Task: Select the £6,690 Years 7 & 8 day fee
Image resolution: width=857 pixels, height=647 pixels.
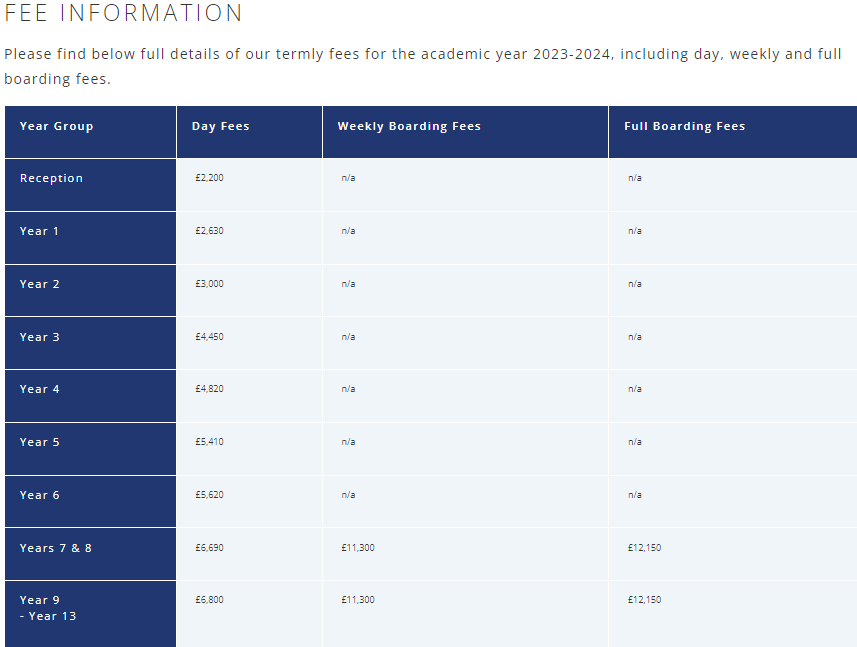Action: (x=209, y=548)
